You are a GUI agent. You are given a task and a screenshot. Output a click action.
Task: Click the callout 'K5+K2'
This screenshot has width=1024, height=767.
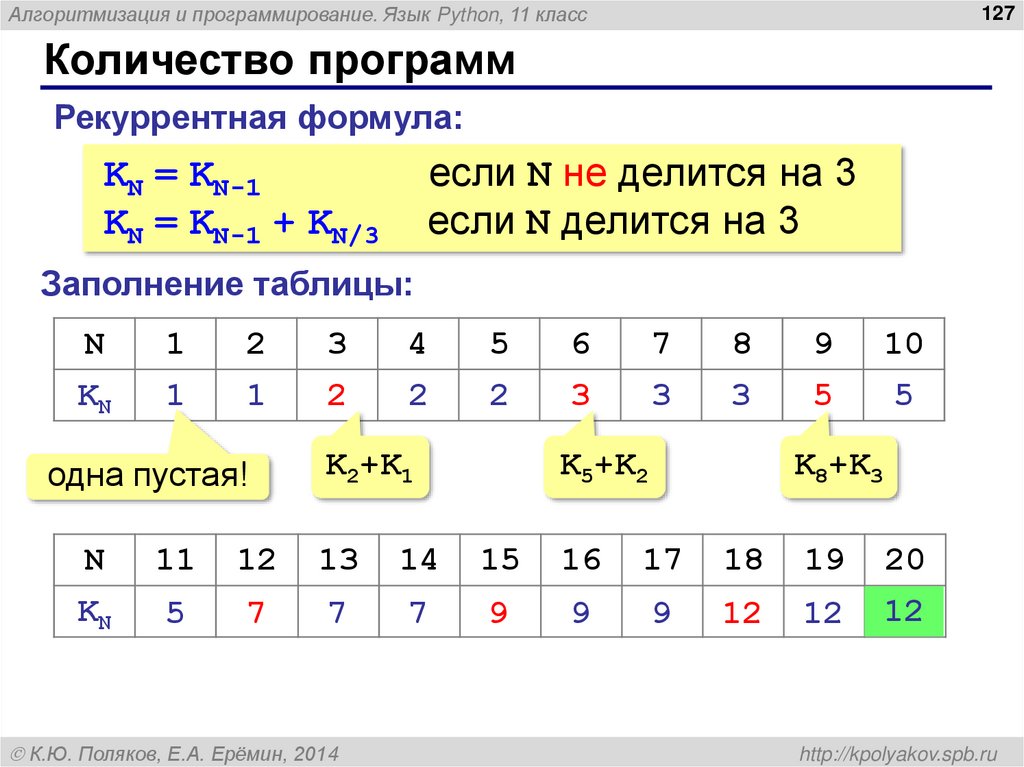pyautogui.click(x=604, y=464)
